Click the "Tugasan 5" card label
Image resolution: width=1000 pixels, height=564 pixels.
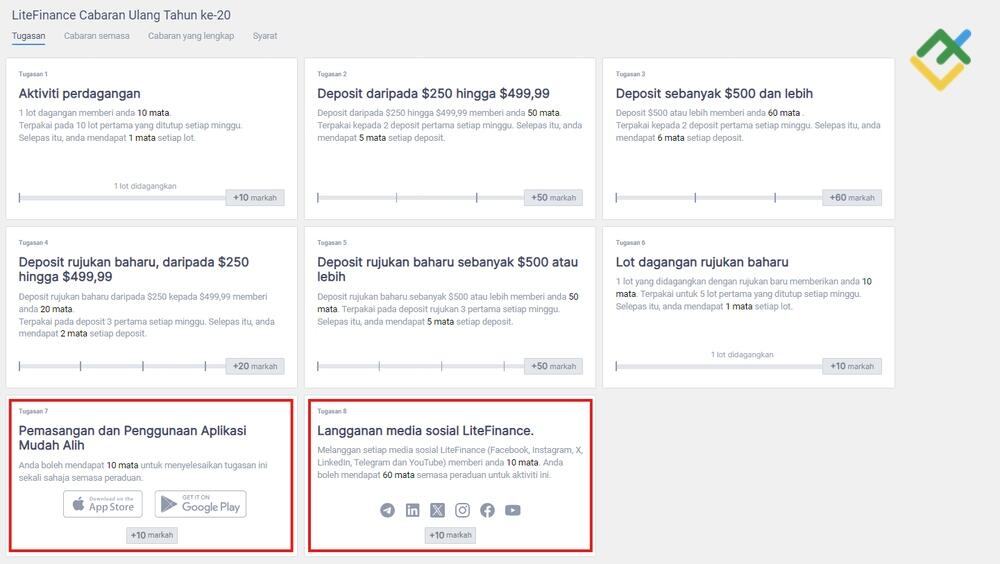pos(332,242)
